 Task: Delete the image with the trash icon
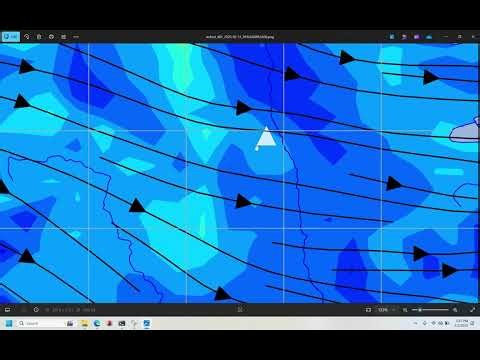(x=39, y=37)
